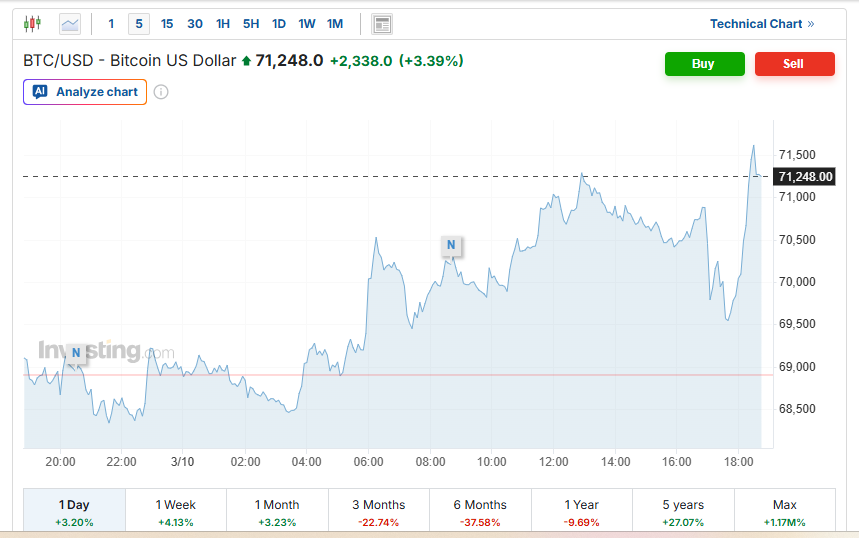Viewport: 859px width, 538px height.
Task: Click the Investing.com watermark logo
Action: [x=106, y=351]
